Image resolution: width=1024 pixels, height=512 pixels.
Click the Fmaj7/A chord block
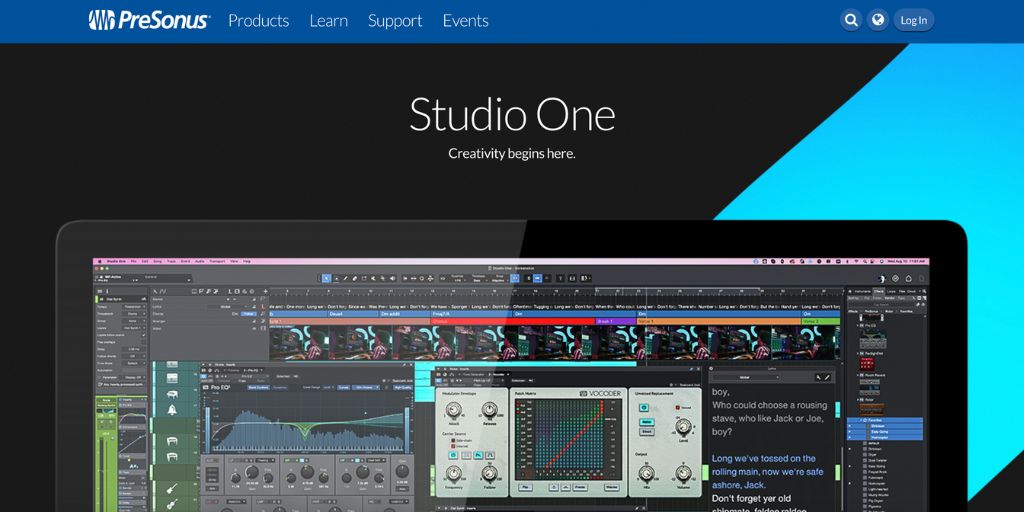tap(471, 314)
